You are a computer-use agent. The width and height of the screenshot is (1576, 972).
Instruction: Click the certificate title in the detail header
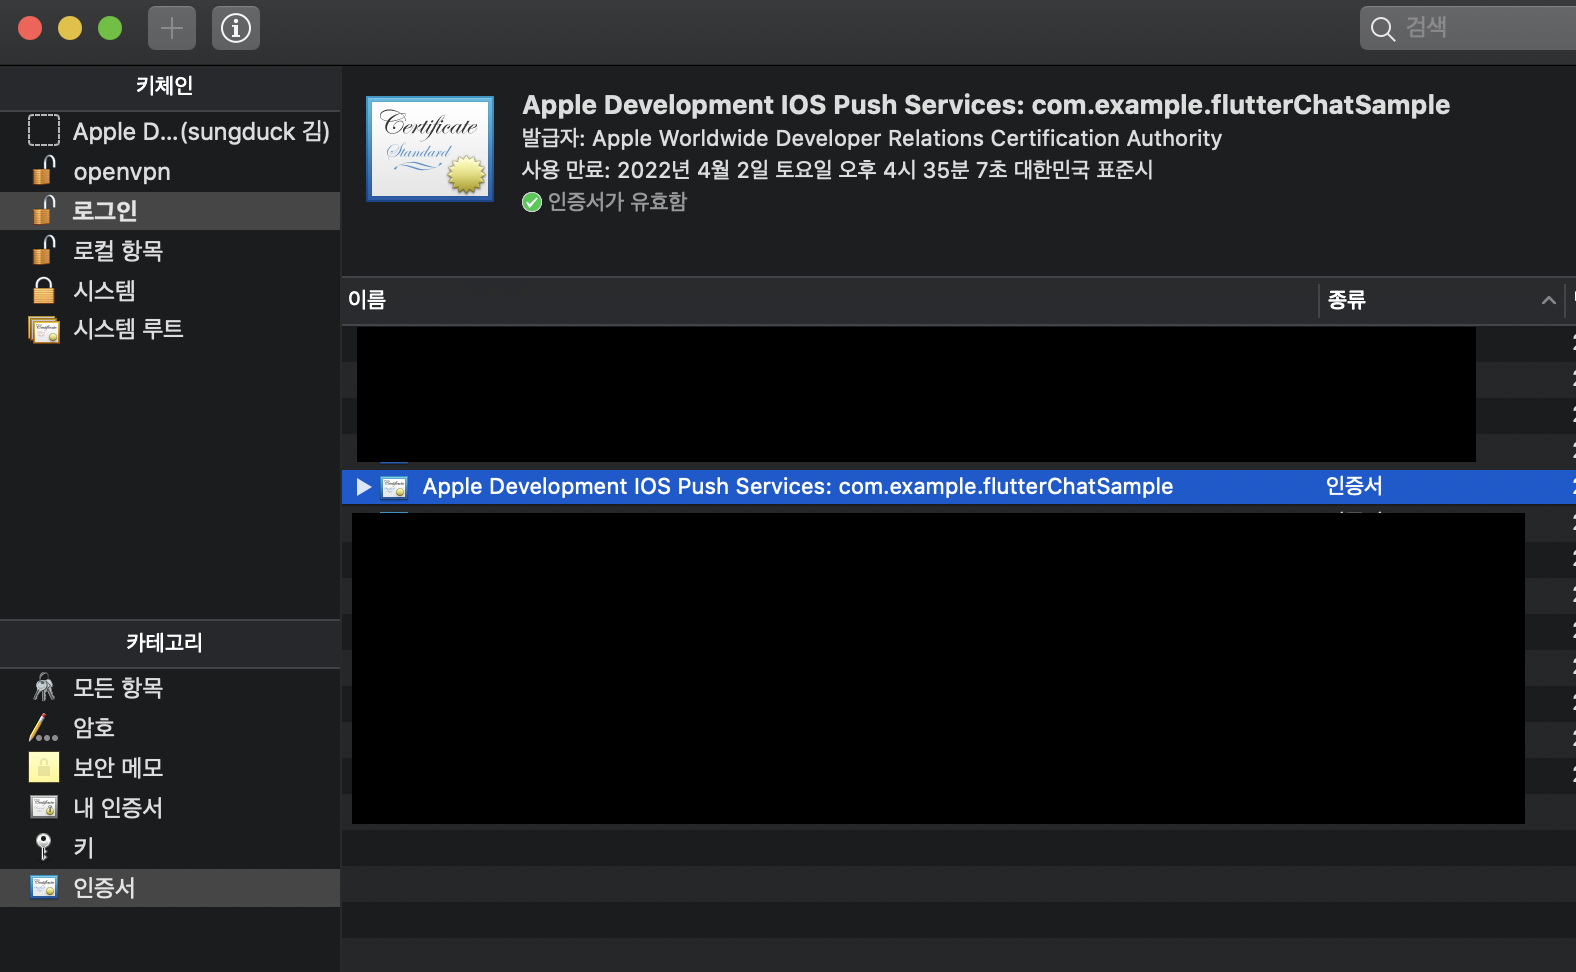point(986,105)
